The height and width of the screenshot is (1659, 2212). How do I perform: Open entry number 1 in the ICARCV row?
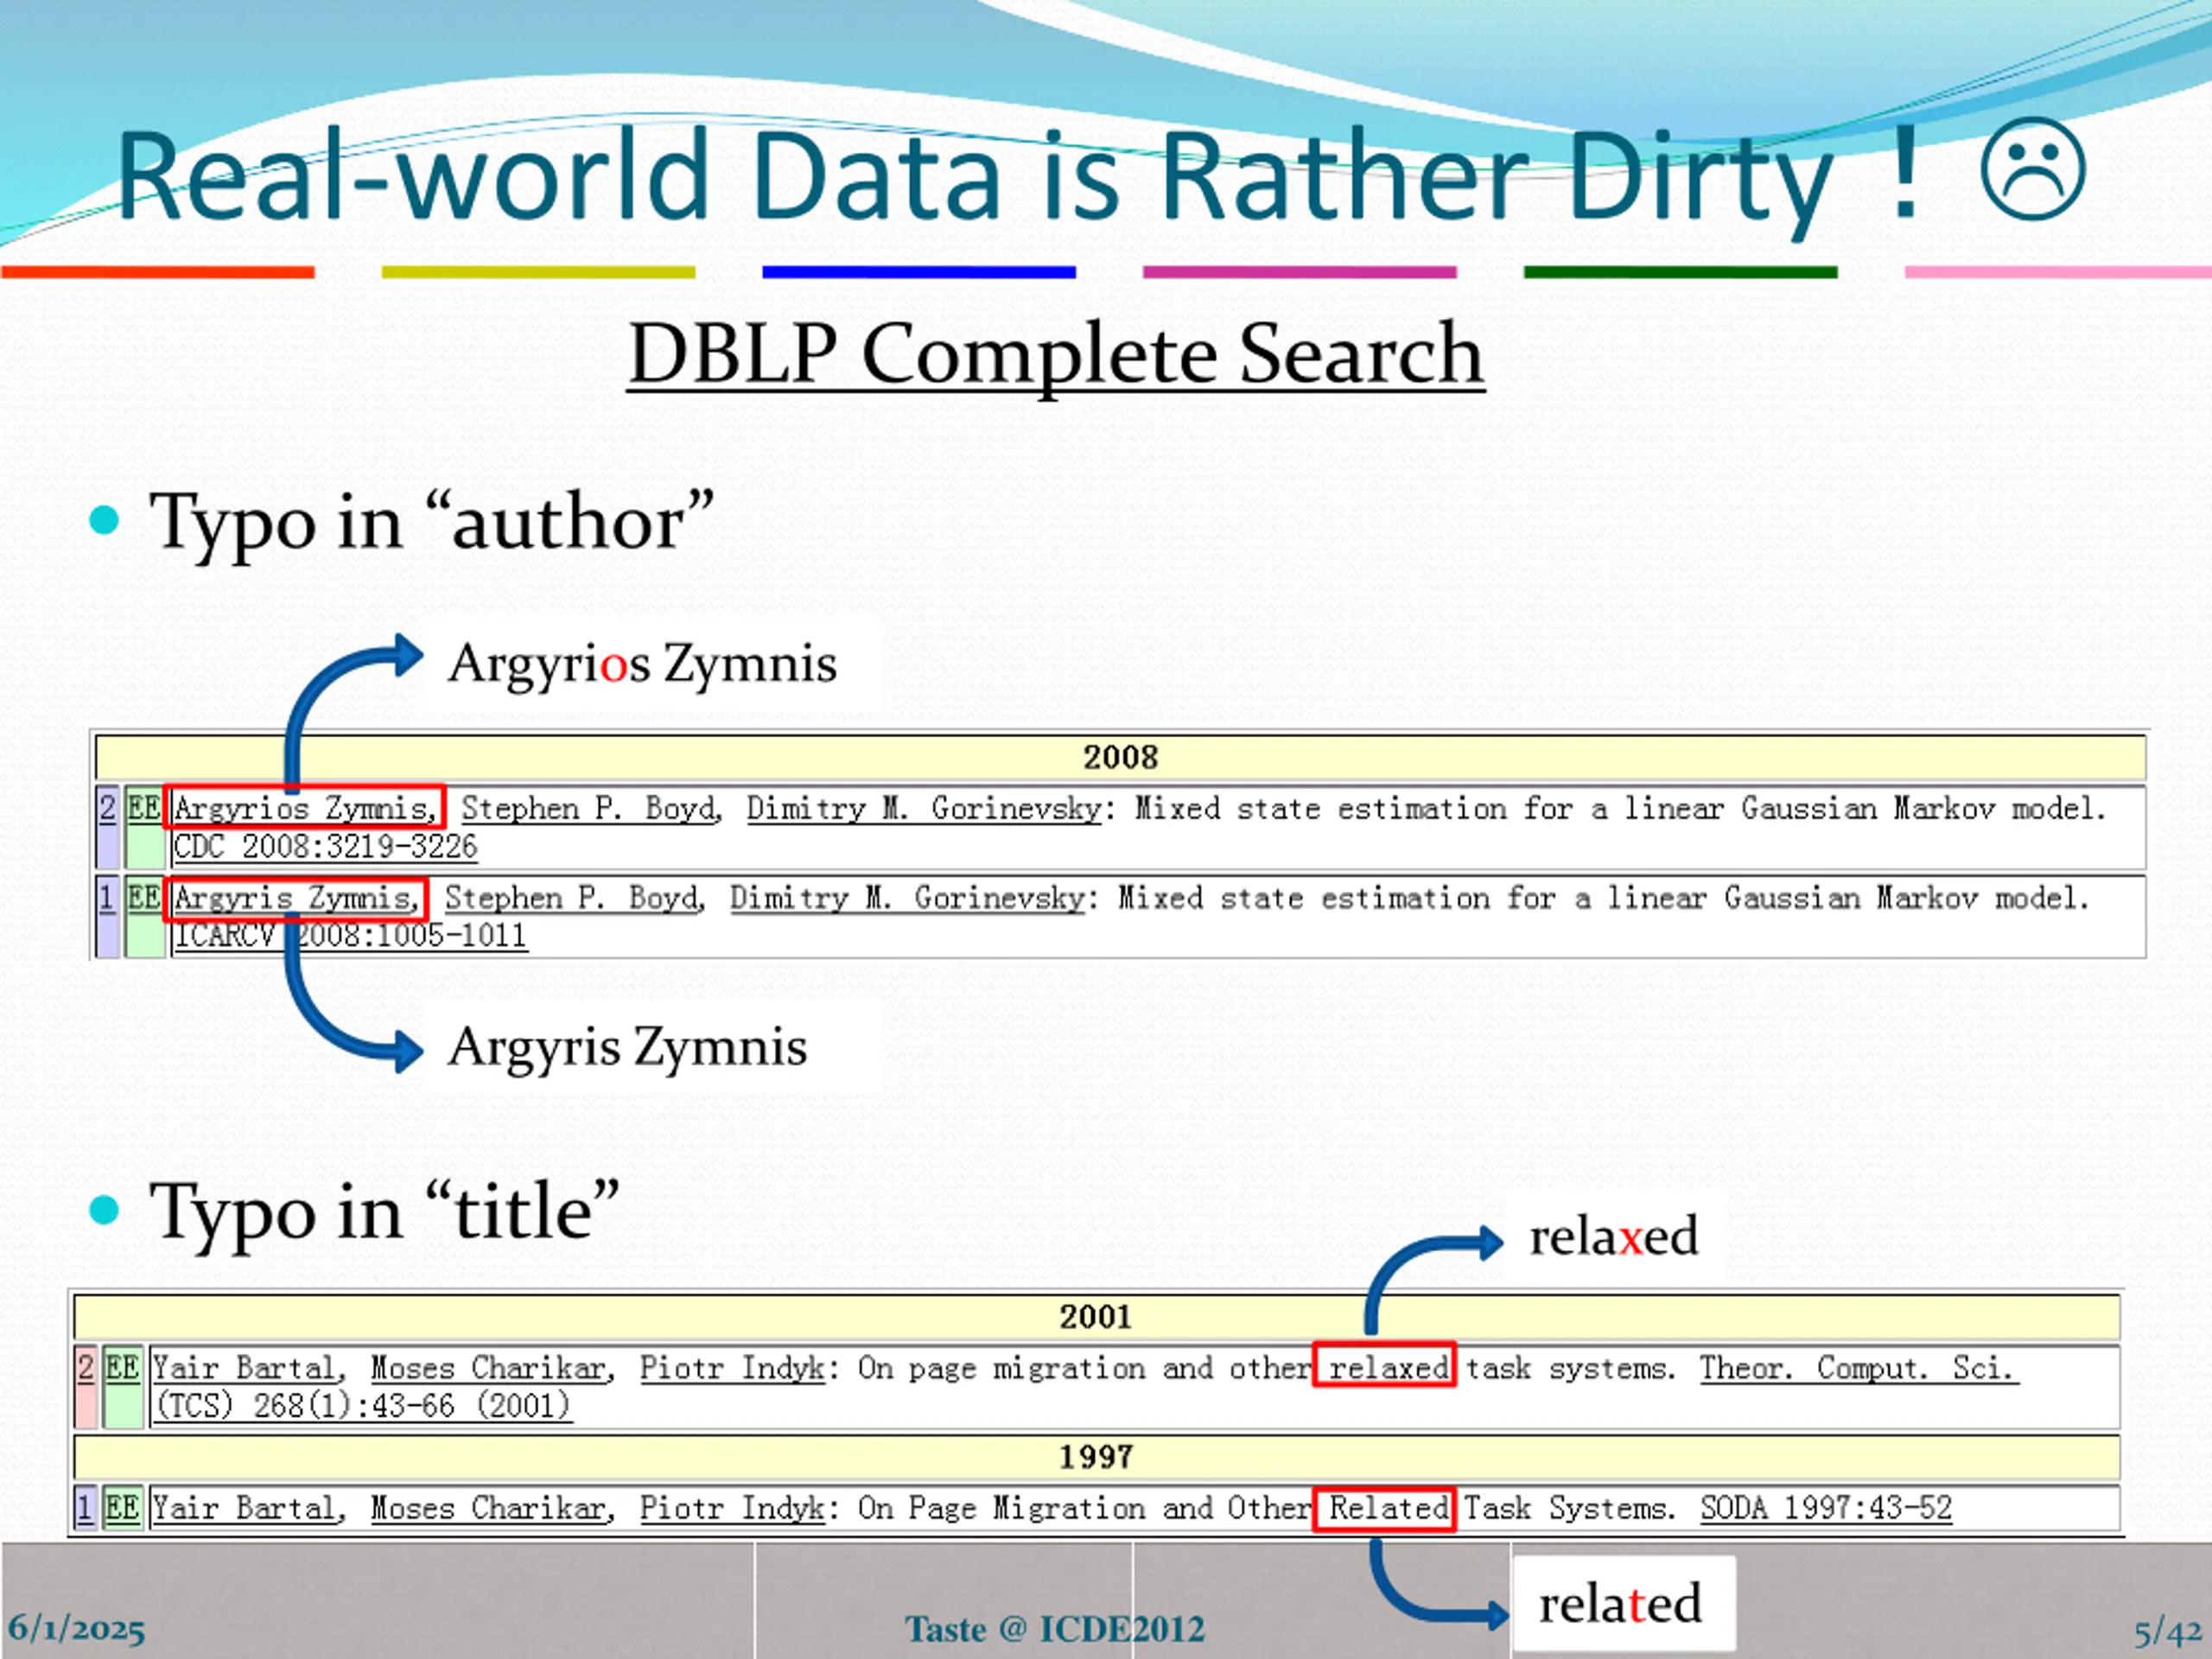tap(107, 898)
